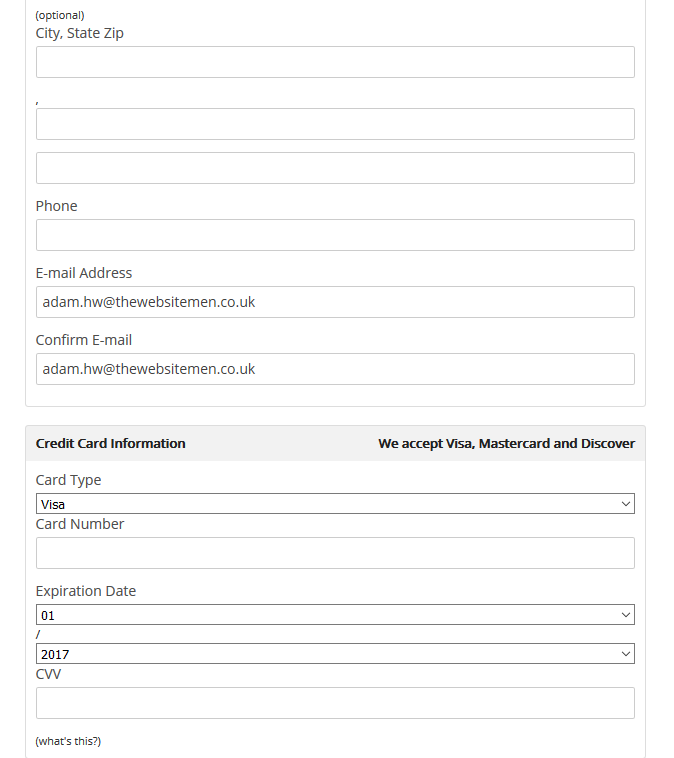Viewport: 674px width, 758px height.
Task: Open the "what's this?" CVV help link
Action: pos(68,741)
